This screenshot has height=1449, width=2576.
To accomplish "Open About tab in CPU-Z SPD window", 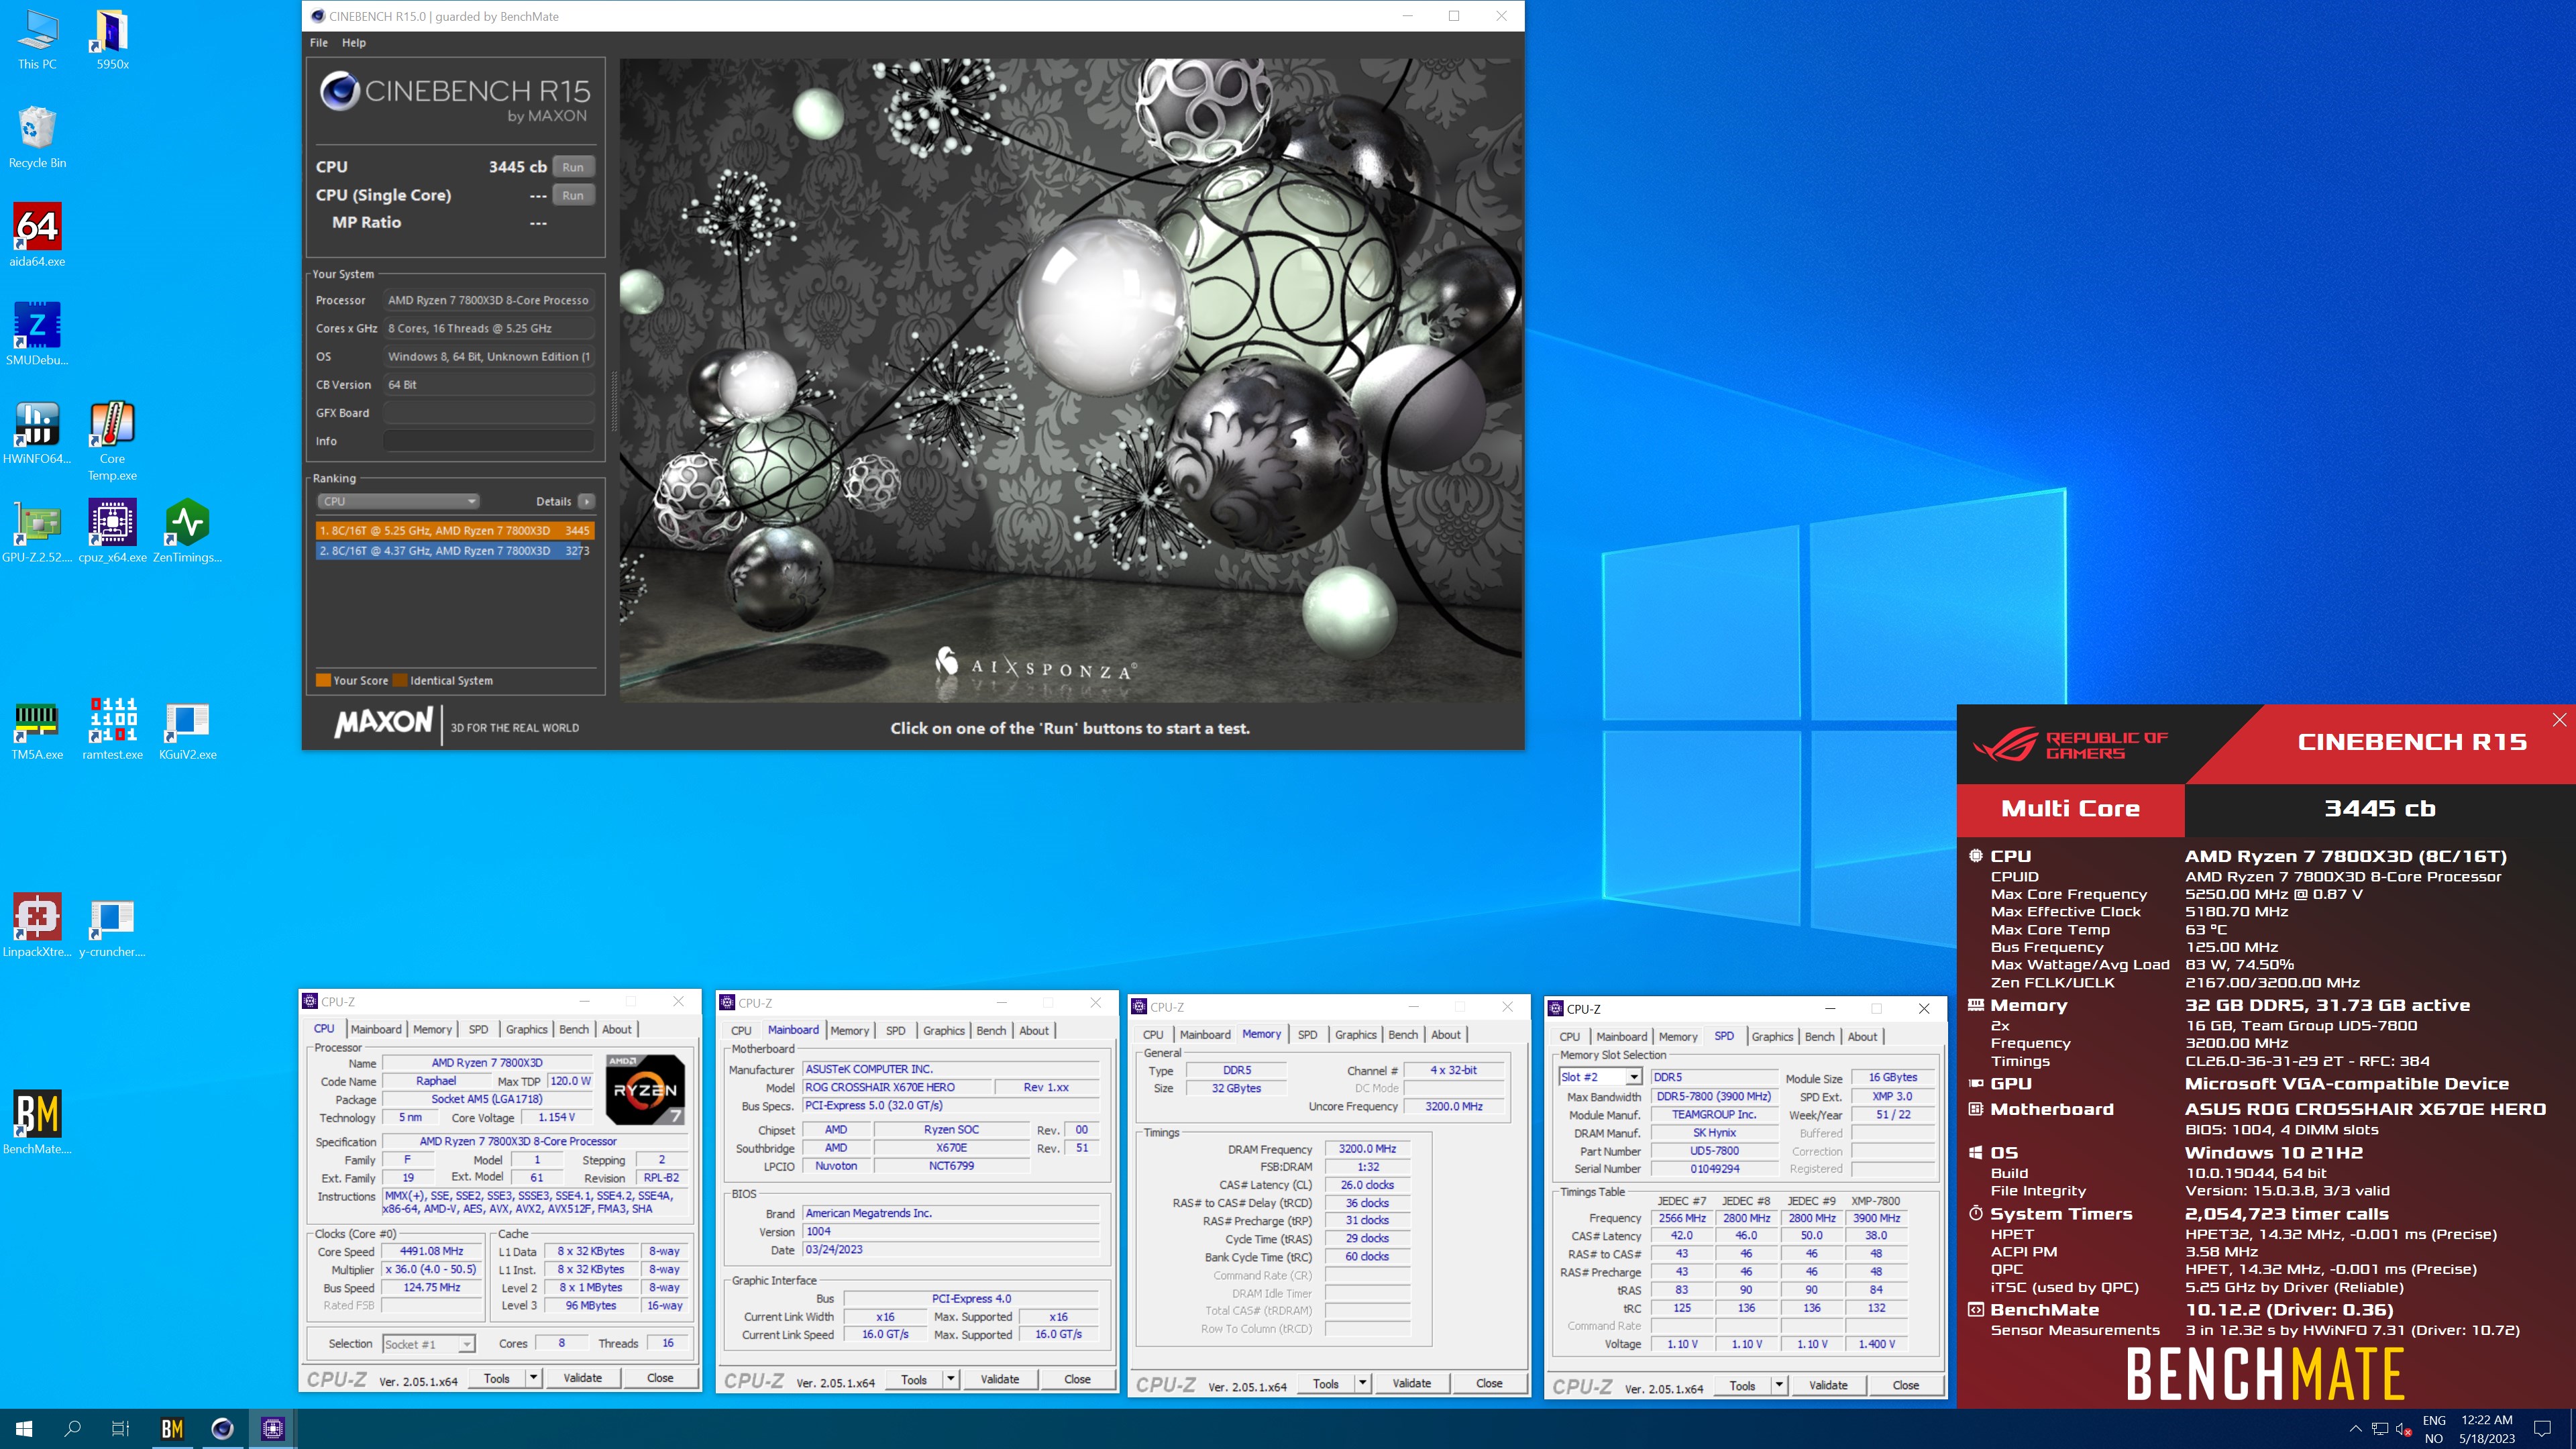I will [x=1862, y=1037].
